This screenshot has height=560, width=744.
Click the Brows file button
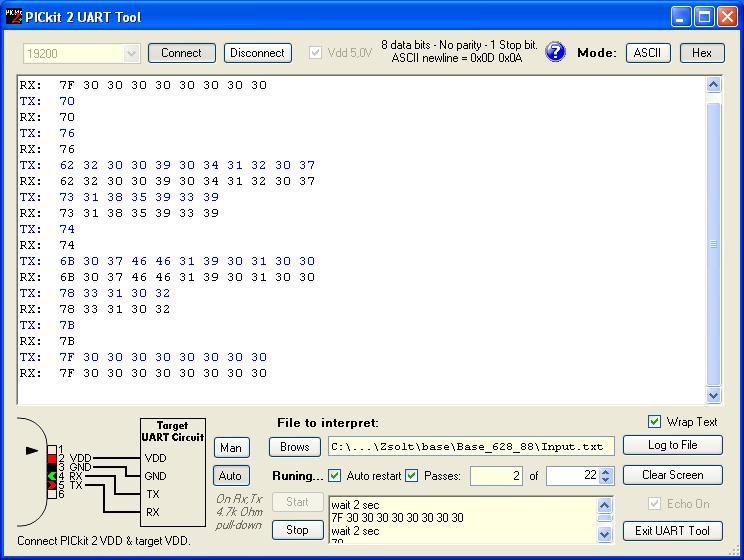(295, 447)
